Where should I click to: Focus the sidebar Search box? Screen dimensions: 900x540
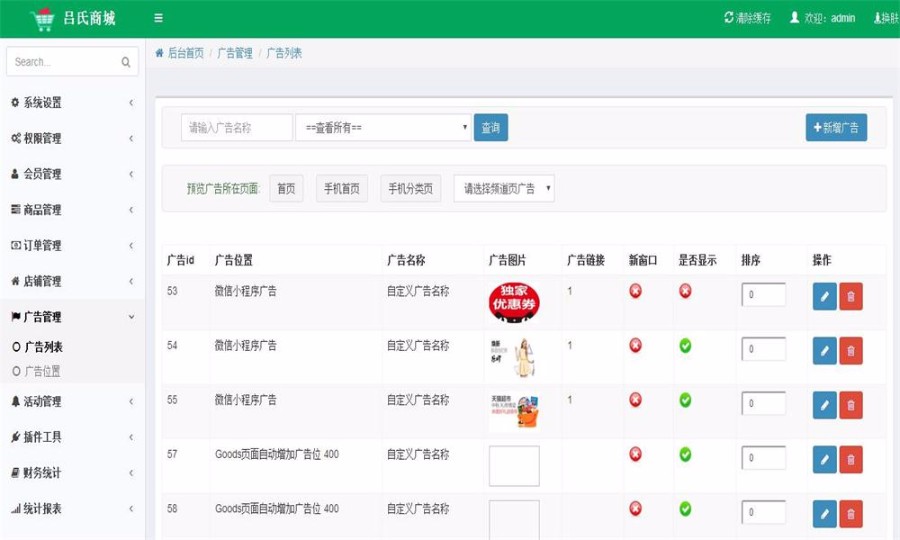tap(72, 61)
